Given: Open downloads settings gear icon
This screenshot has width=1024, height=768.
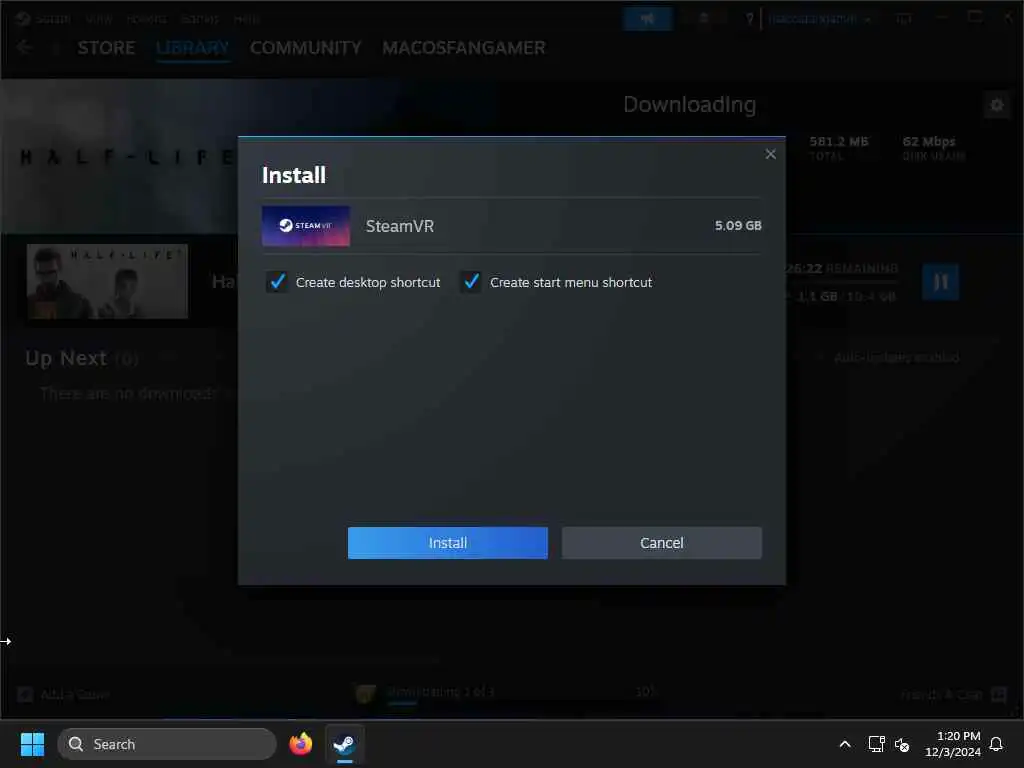Looking at the screenshot, I should [x=997, y=105].
